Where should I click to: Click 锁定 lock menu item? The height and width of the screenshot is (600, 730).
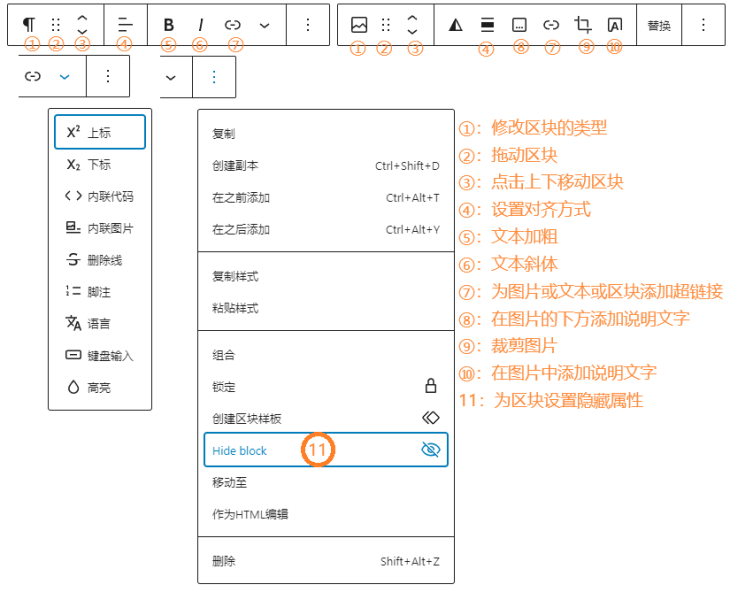pos(326,387)
